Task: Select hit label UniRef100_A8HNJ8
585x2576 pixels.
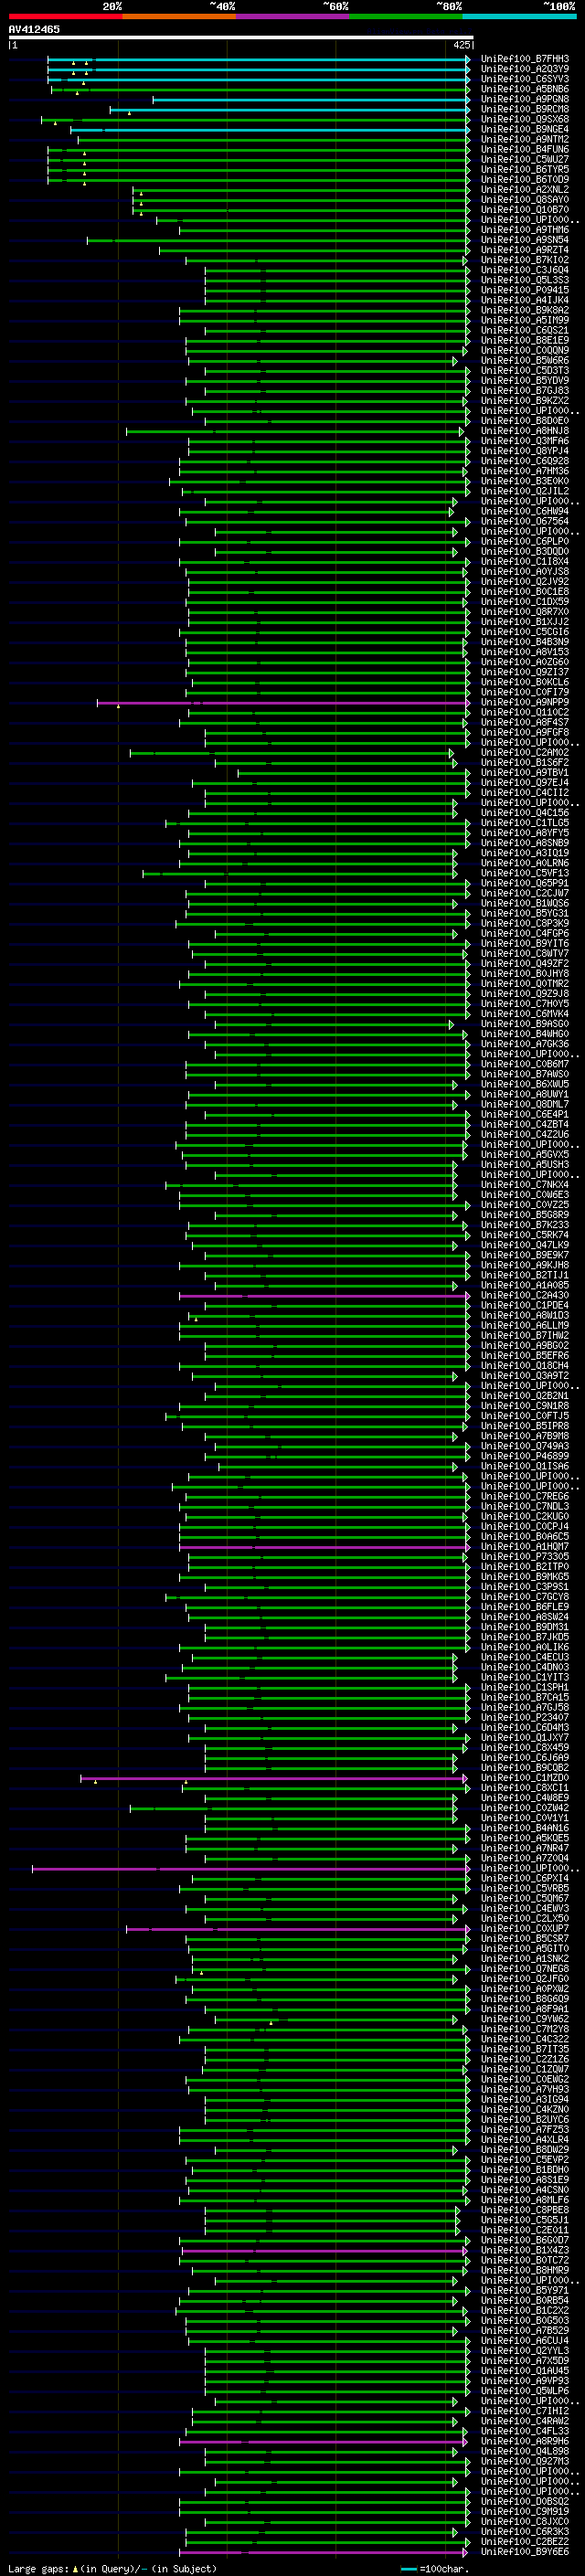Action: coord(525,431)
